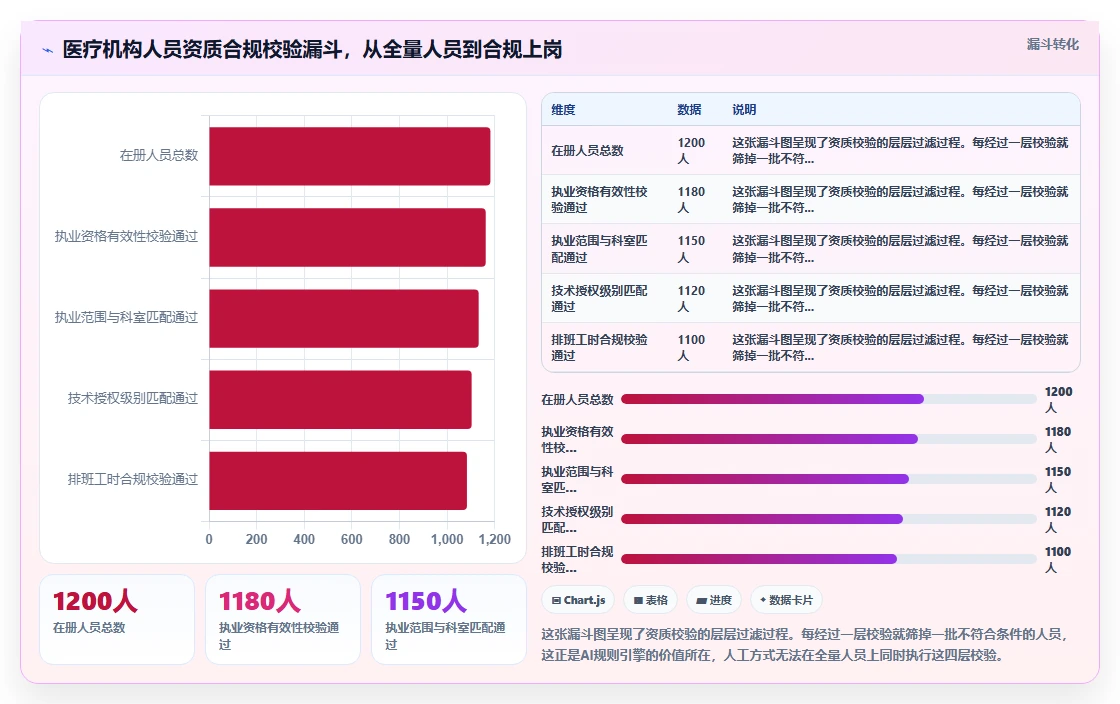
Task: Click the 1200人 value beside the progress bar
Action: coord(1058,399)
